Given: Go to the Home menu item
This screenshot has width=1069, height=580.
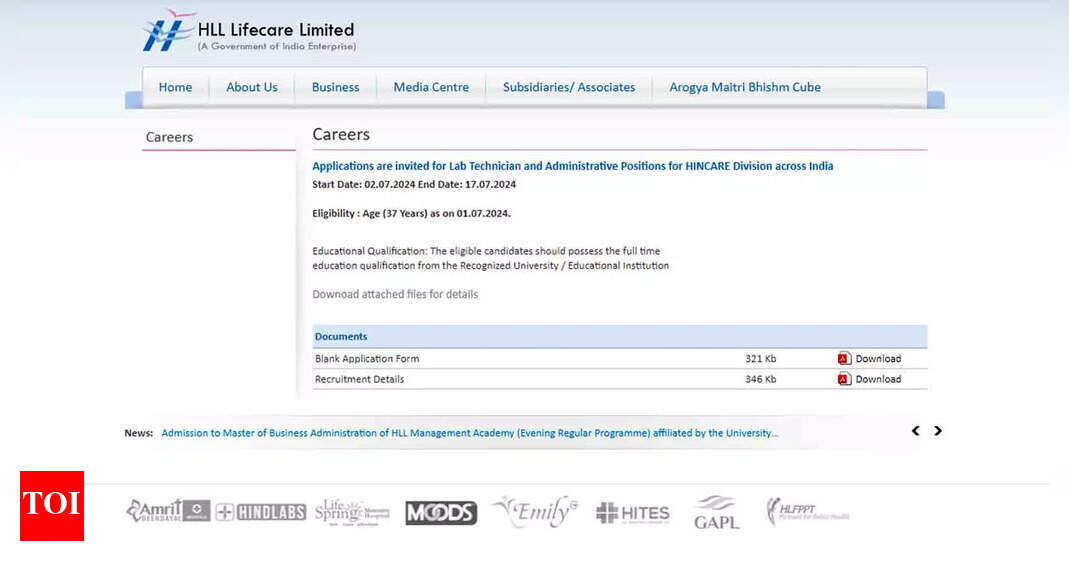Looking at the screenshot, I should [x=175, y=87].
